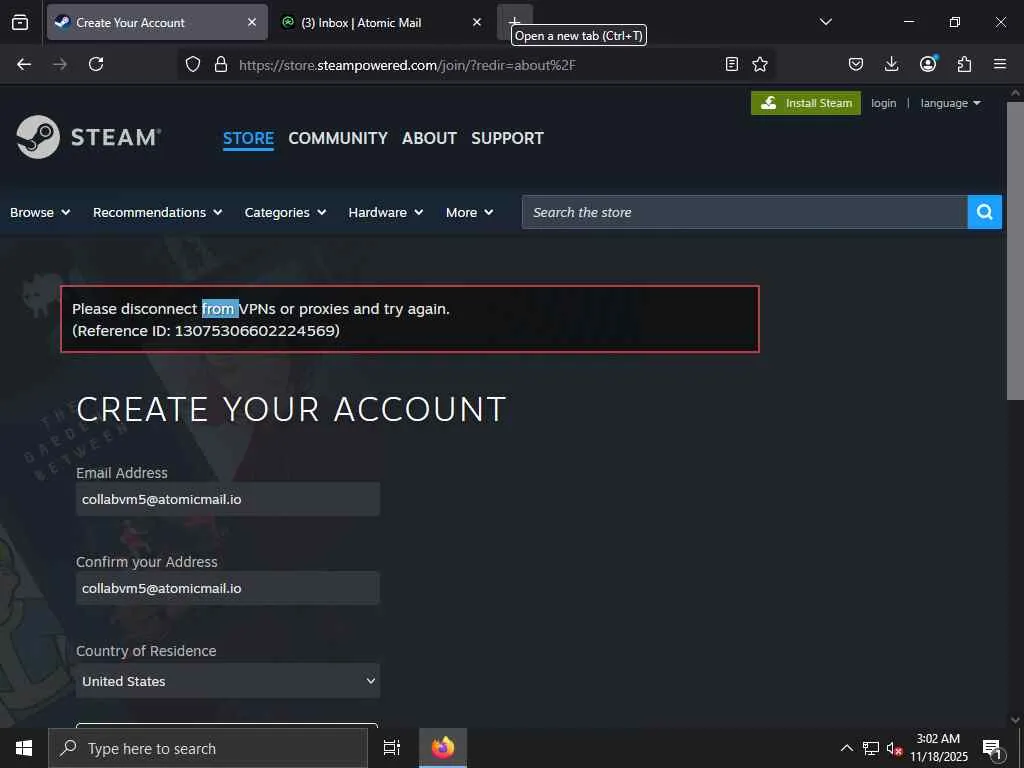Toggle reader view icon

732,64
